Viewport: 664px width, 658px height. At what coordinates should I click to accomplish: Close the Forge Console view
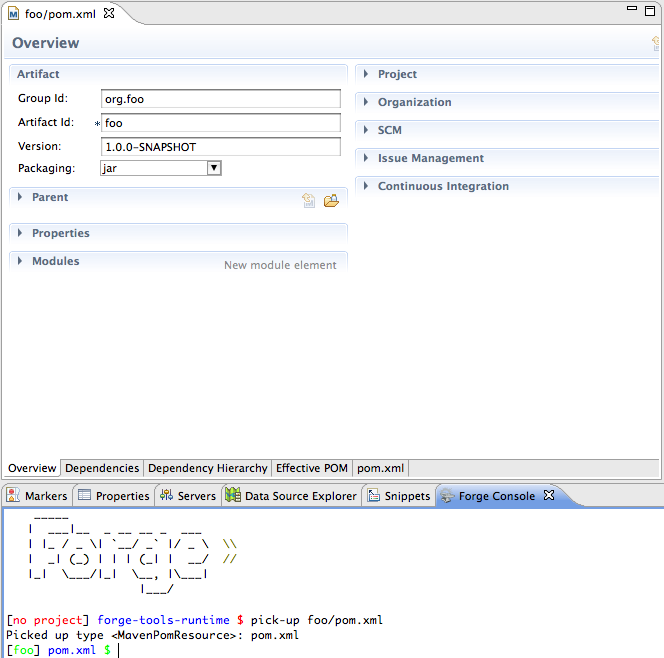pos(549,495)
